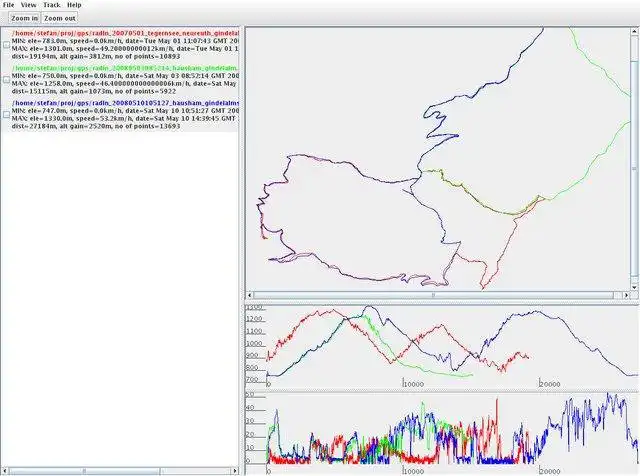This screenshot has height=476, width=640.
Task: Click map view right scroll arrow
Action: tap(627, 295)
